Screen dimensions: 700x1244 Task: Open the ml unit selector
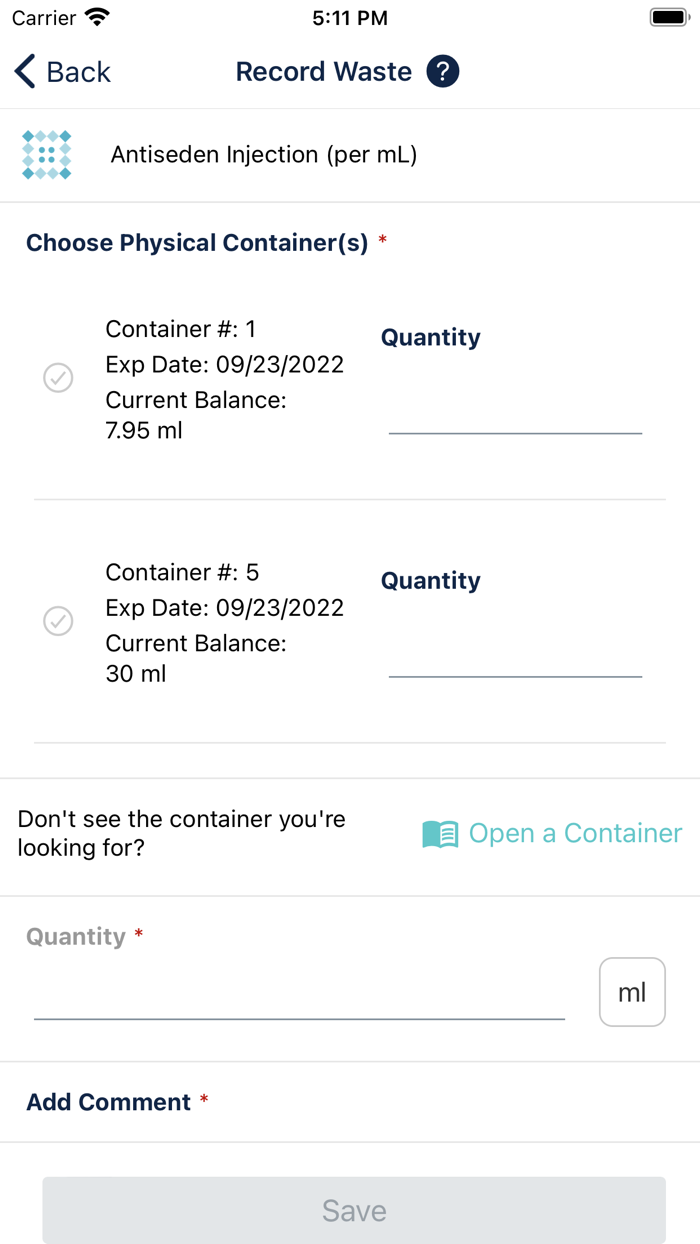coord(632,992)
